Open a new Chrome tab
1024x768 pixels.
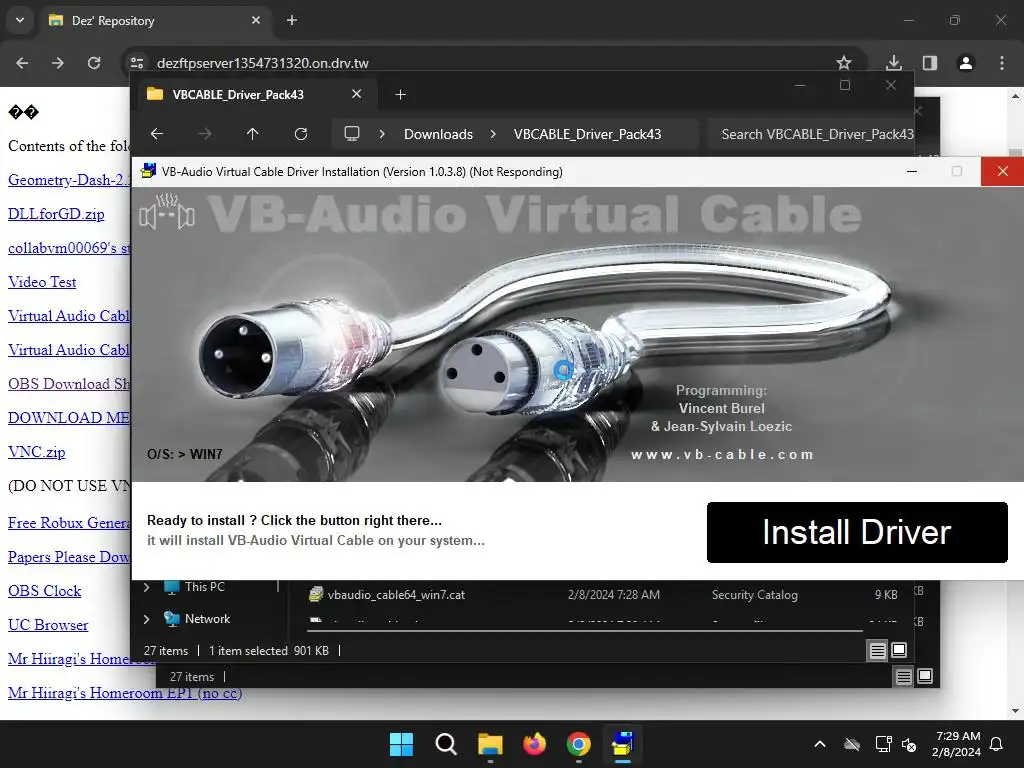(x=292, y=20)
